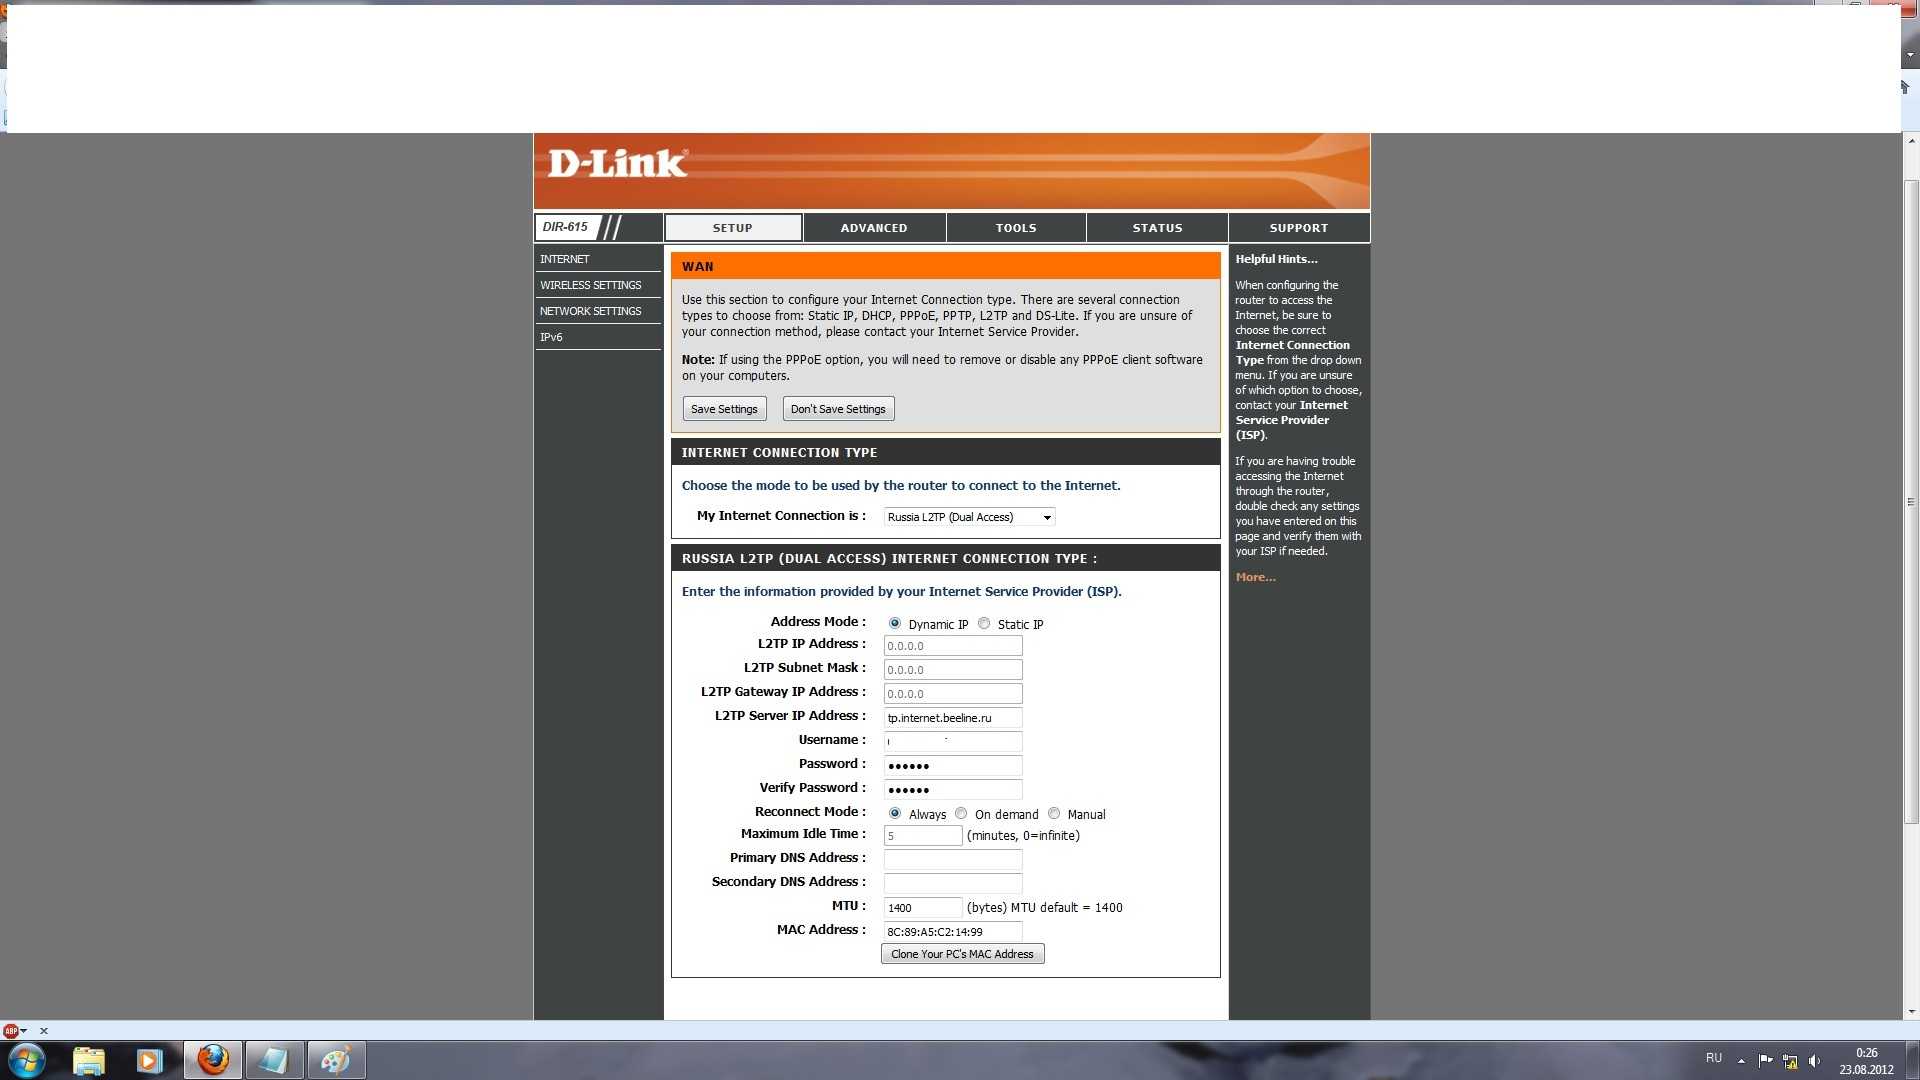1920x1080 pixels.
Task: Open the SUPPORT tab
Action: [x=1299, y=228]
